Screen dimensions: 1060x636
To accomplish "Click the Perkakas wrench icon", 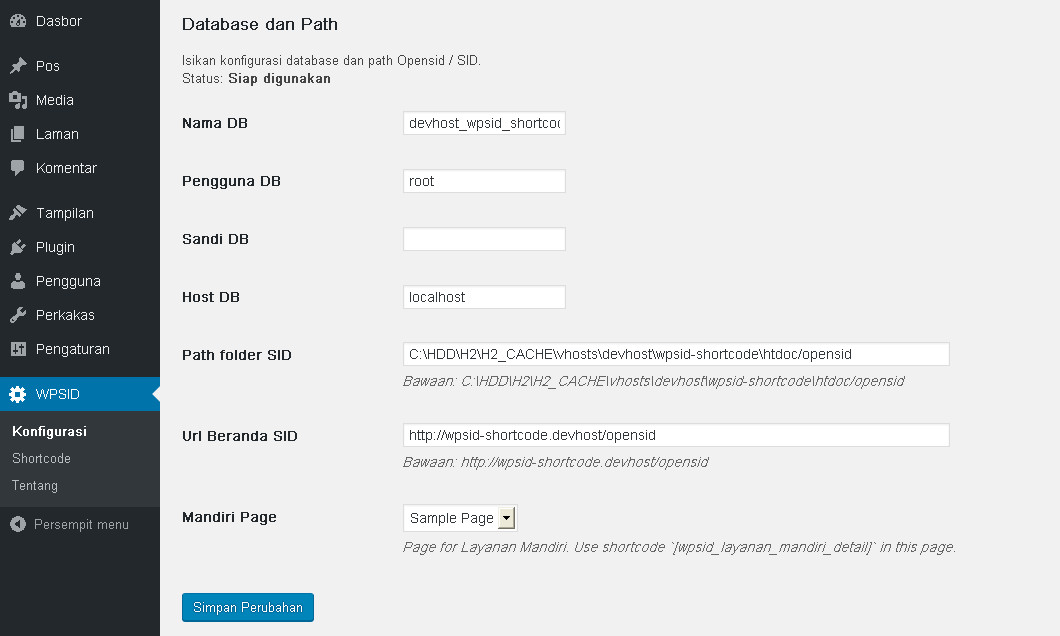I will point(18,315).
